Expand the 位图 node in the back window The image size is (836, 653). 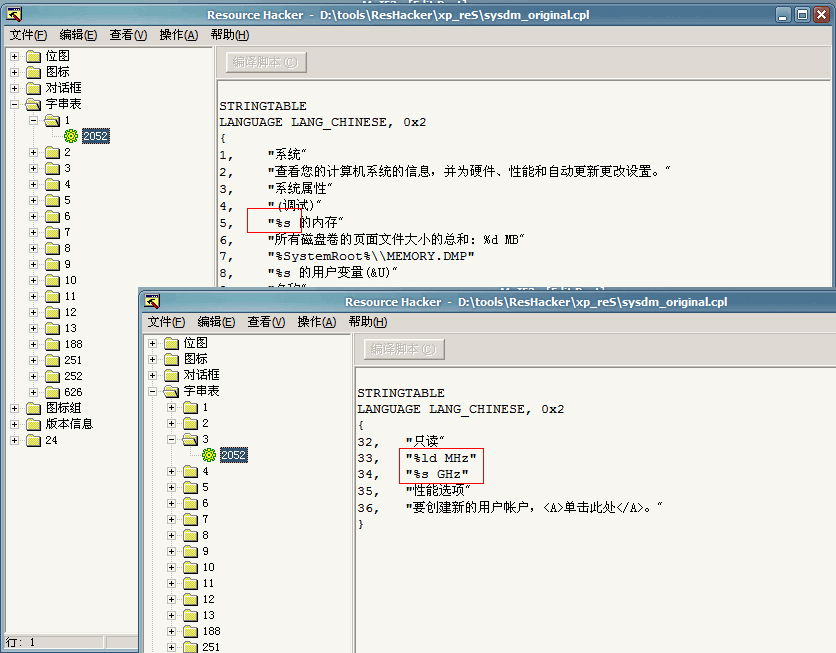click(14, 57)
